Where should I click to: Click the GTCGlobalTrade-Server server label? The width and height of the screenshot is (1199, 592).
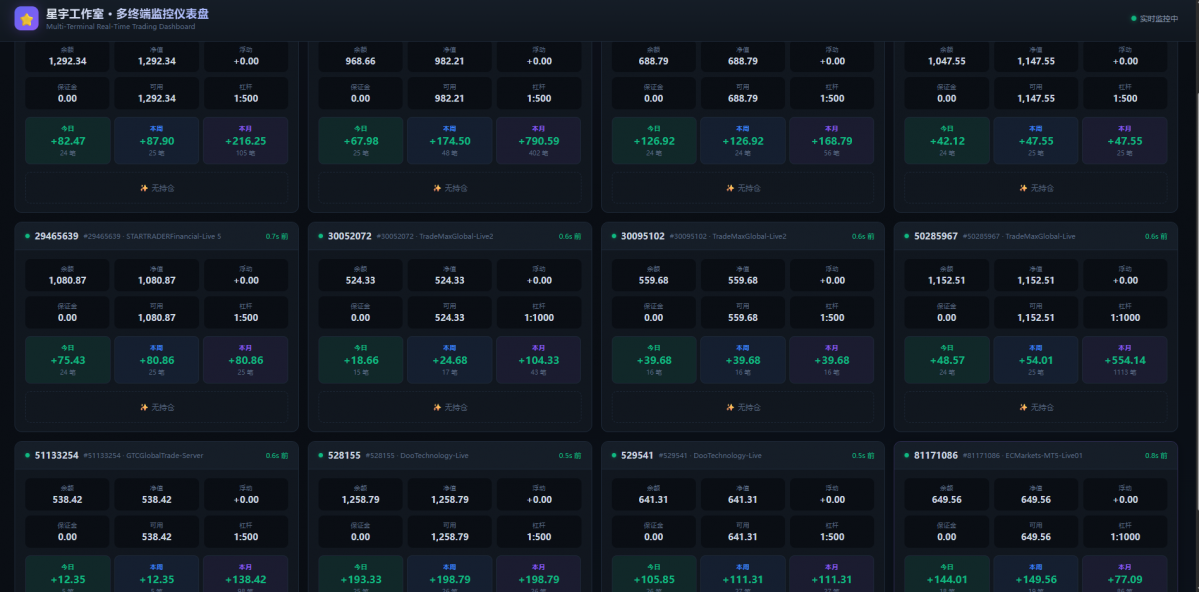coord(164,456)
